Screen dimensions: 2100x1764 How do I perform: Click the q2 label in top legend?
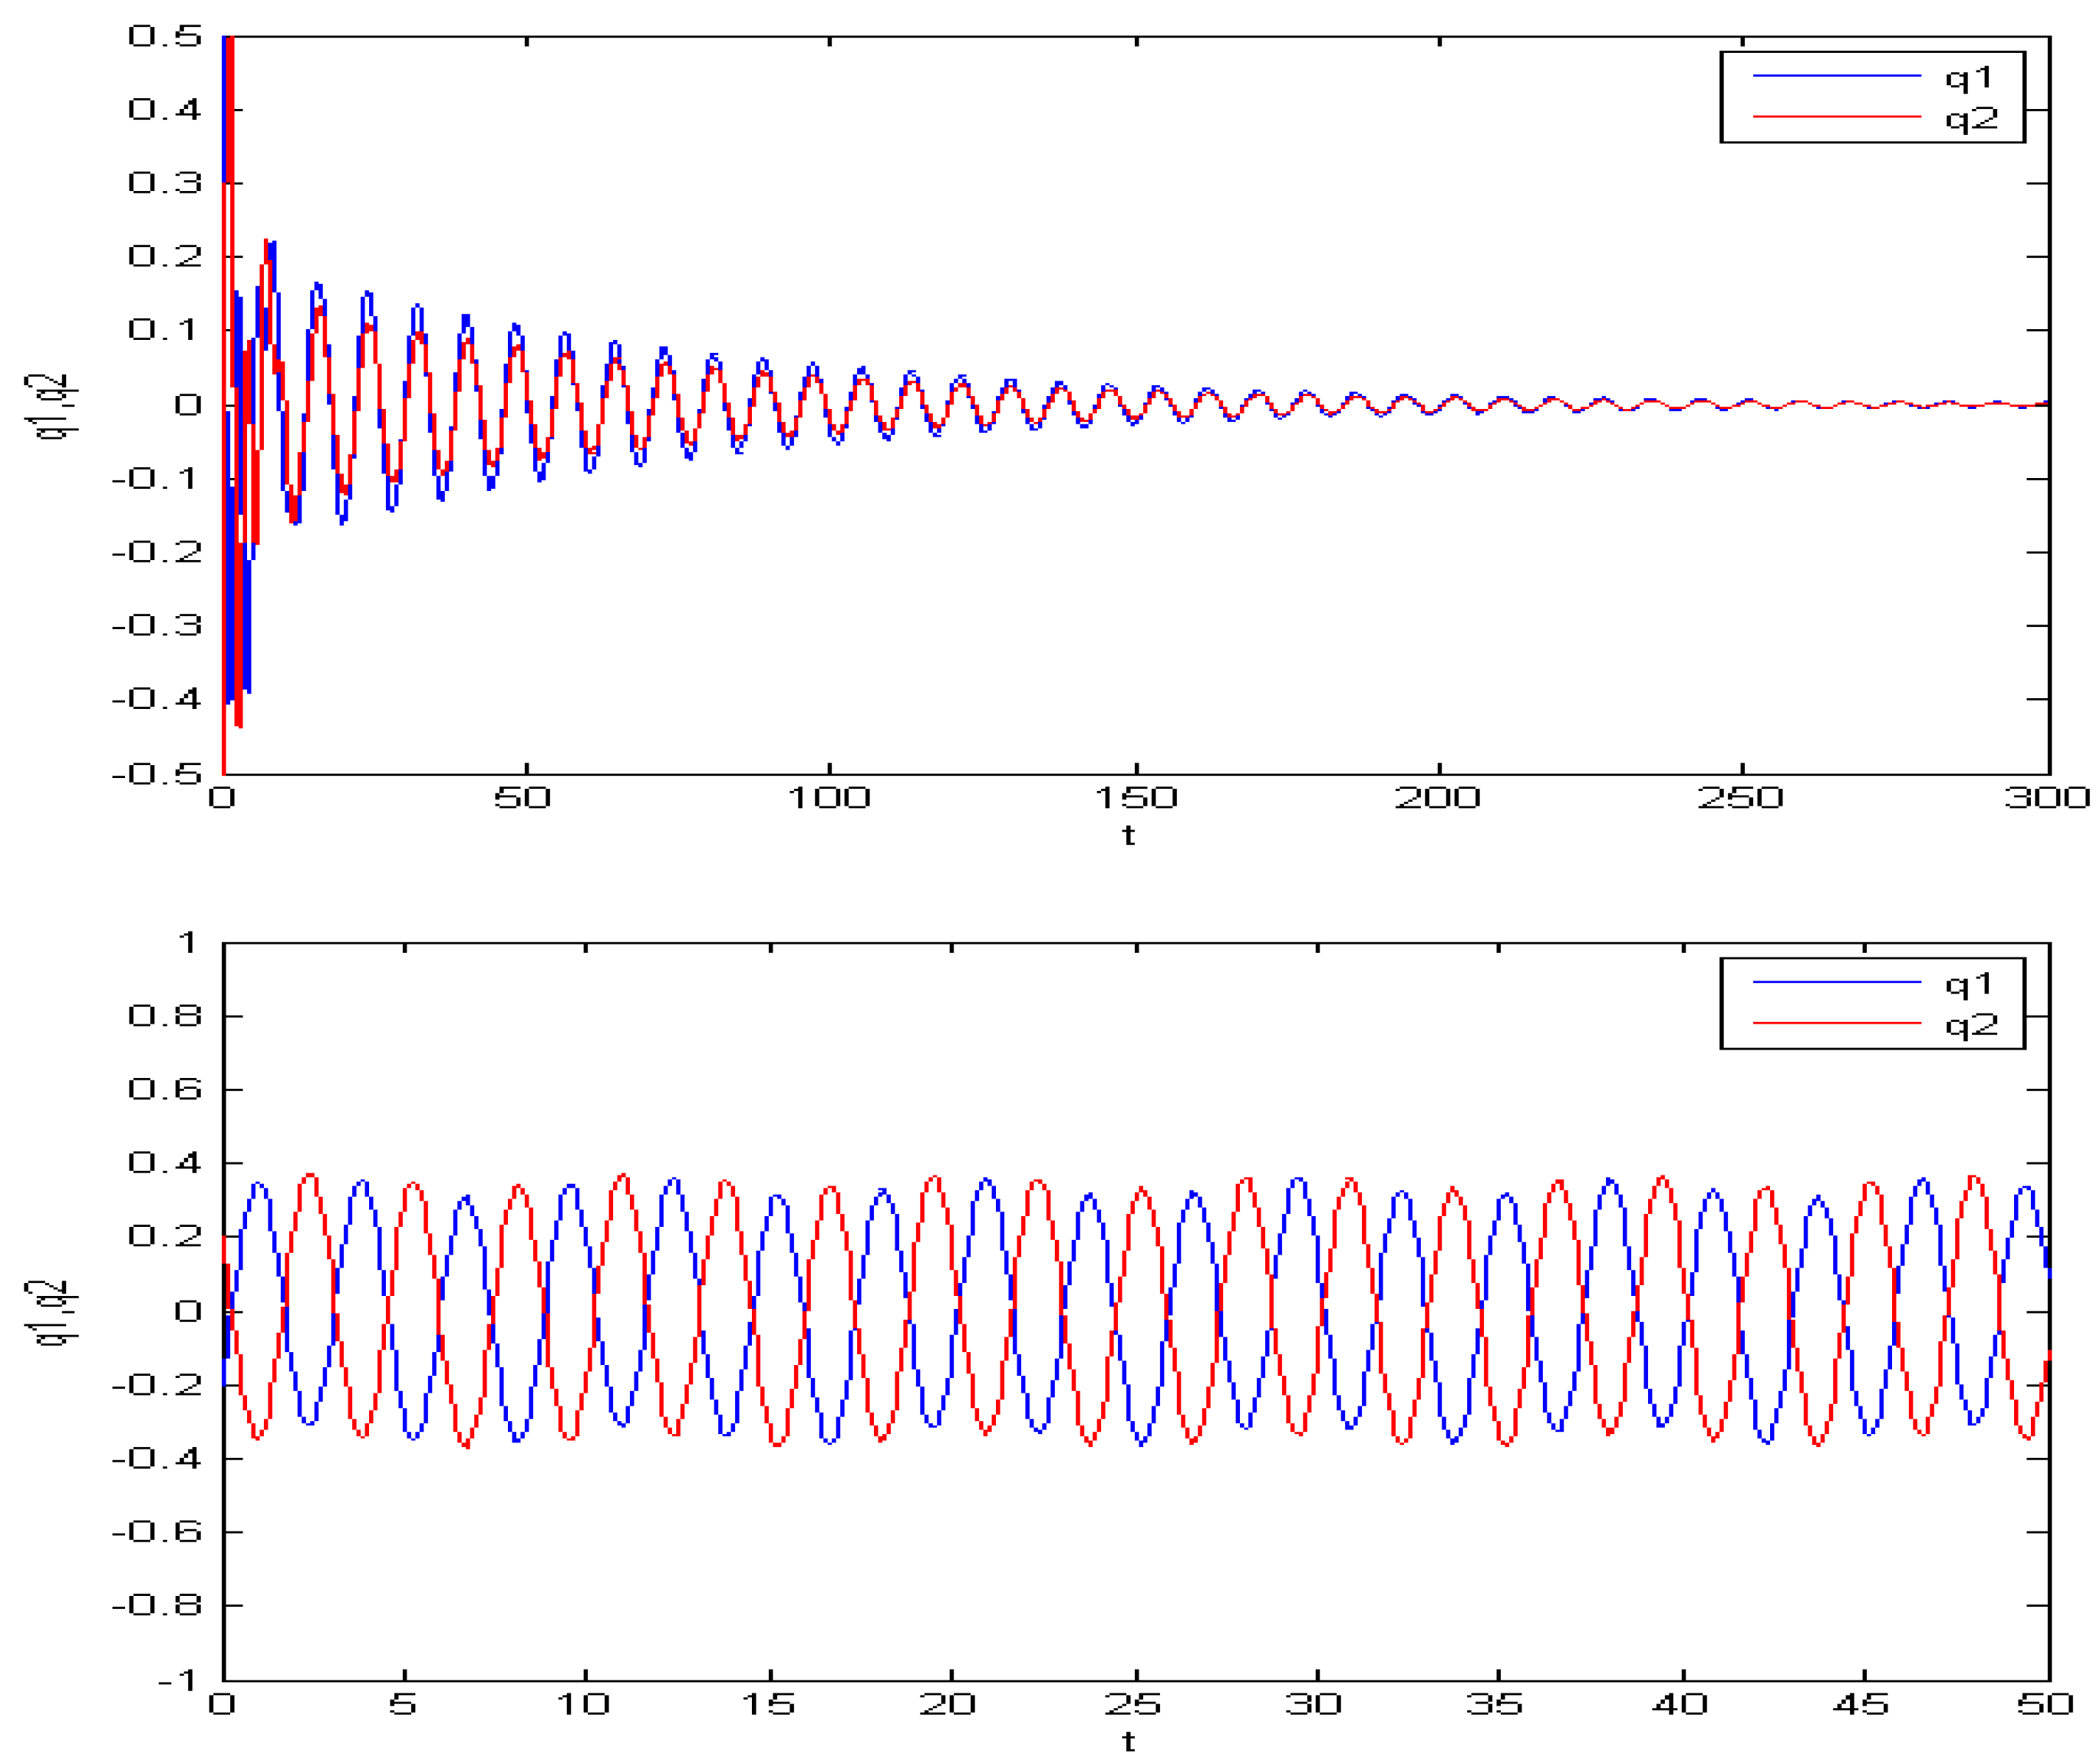[1970, 119]
